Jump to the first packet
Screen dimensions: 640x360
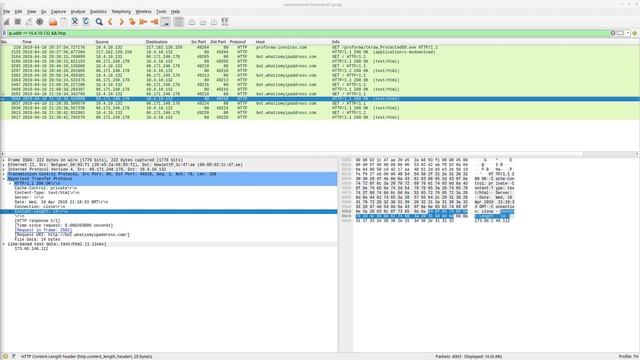coord(143,22)
